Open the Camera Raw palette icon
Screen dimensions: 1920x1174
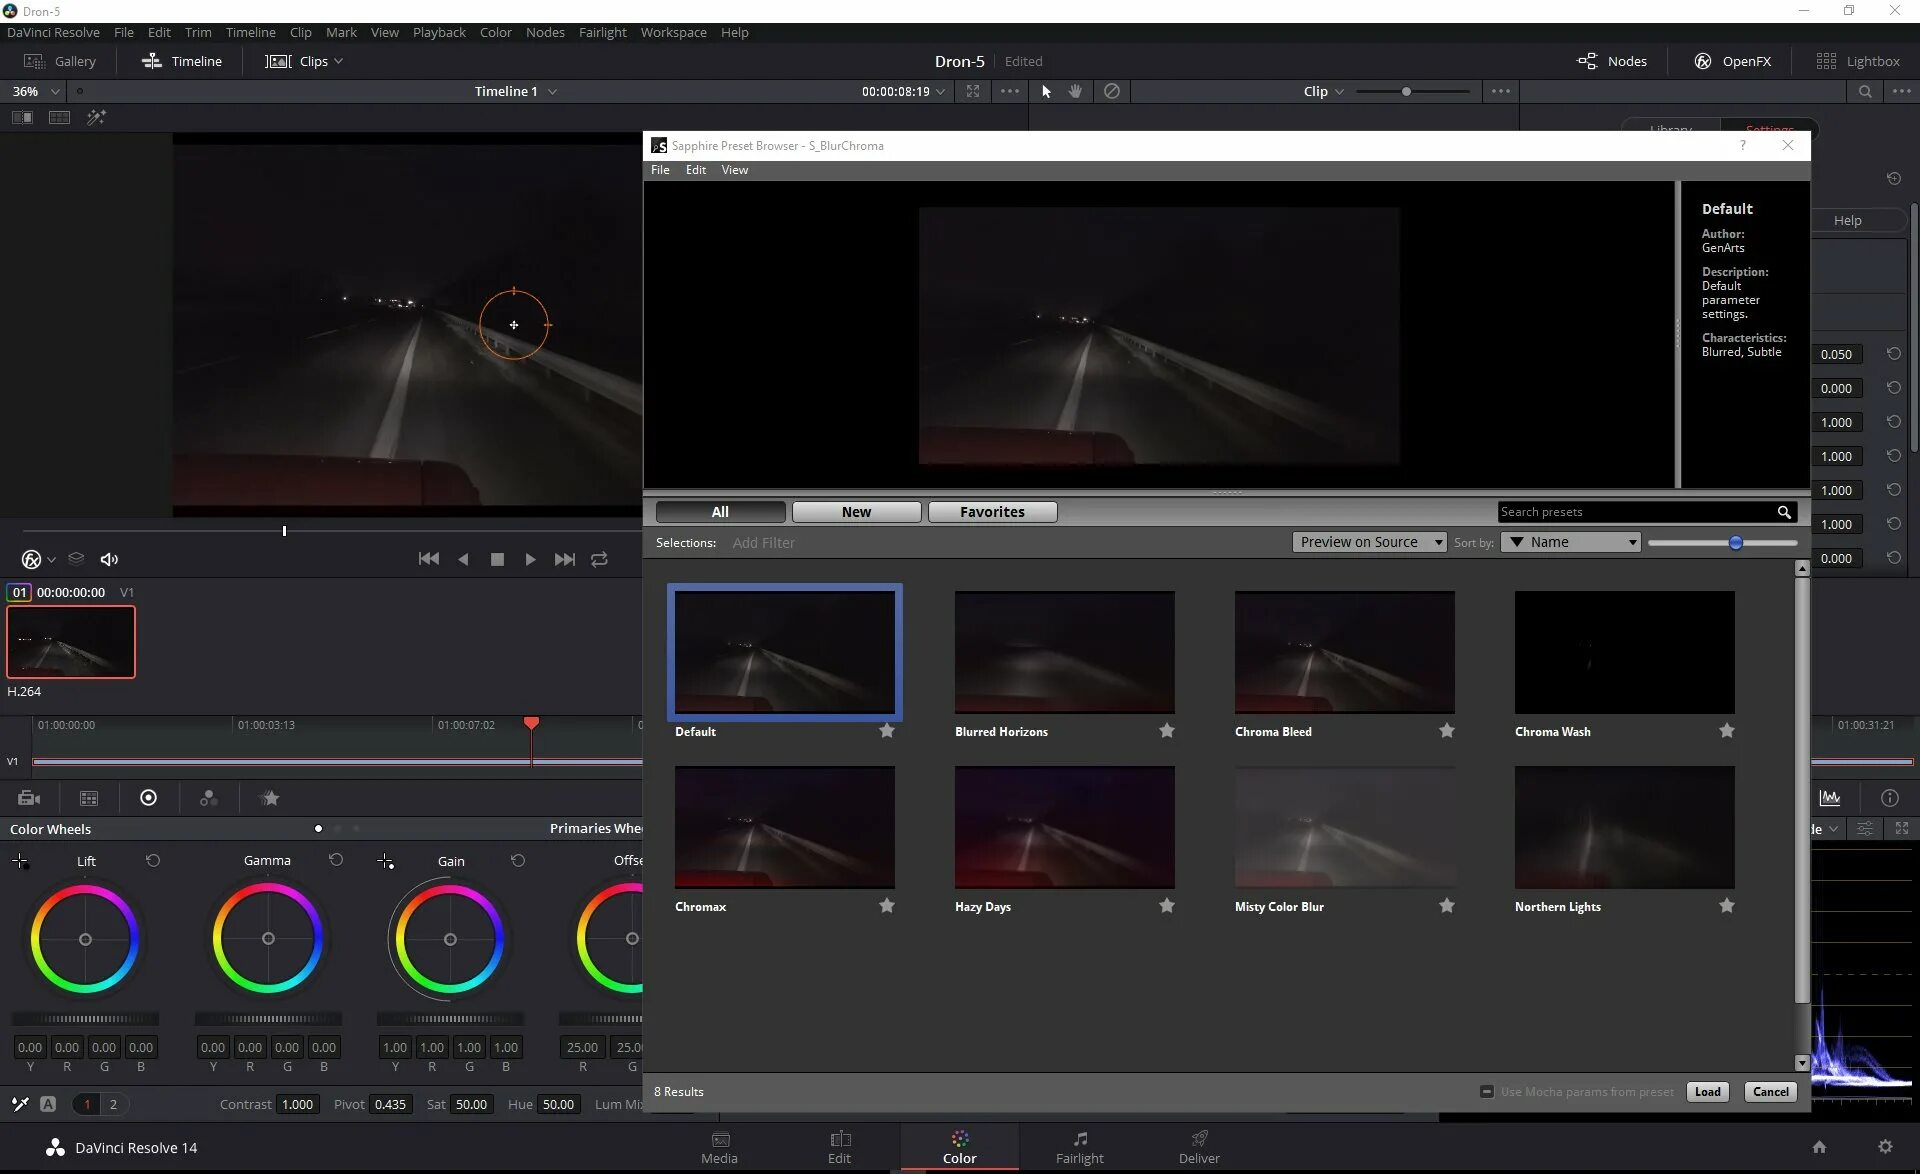coord(29,798)
